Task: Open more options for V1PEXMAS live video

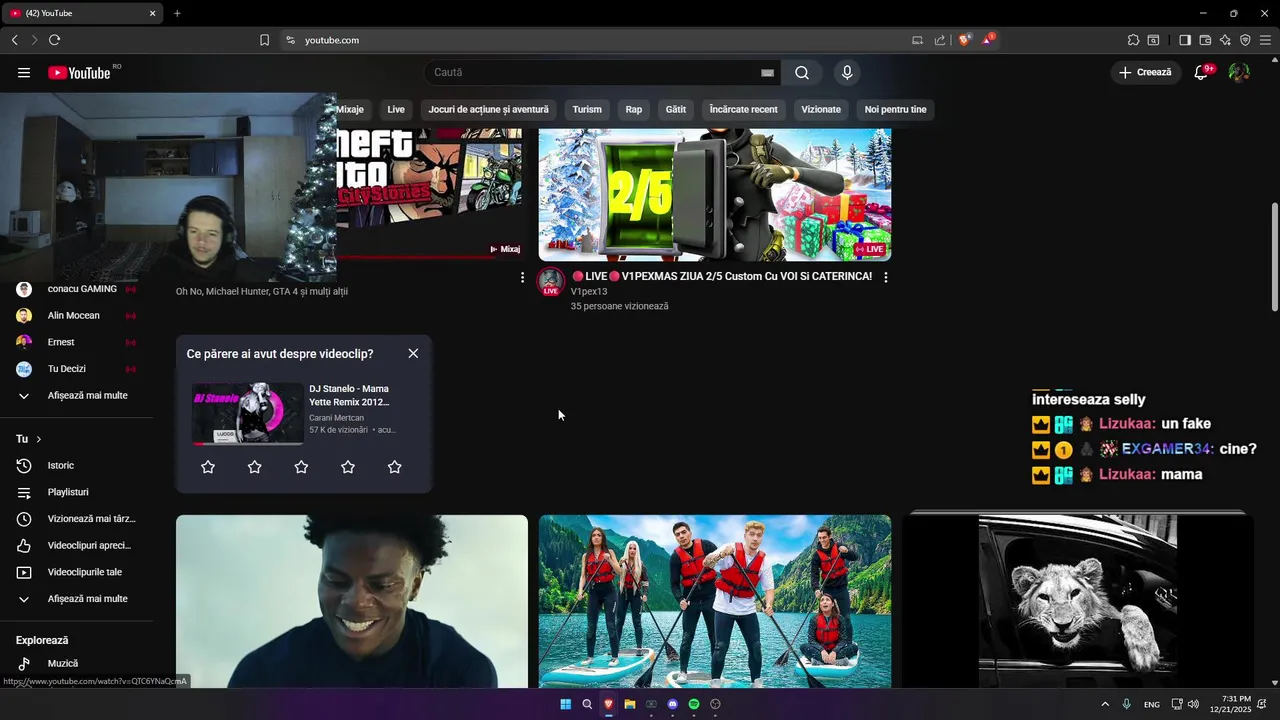Action: (x=885, y=277)
